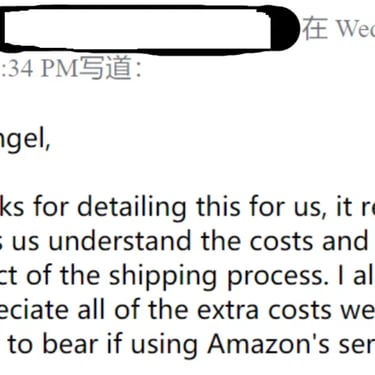Click the word 'using' before Amazon's
The image size is (375, 375).
(x=164, y=345)
